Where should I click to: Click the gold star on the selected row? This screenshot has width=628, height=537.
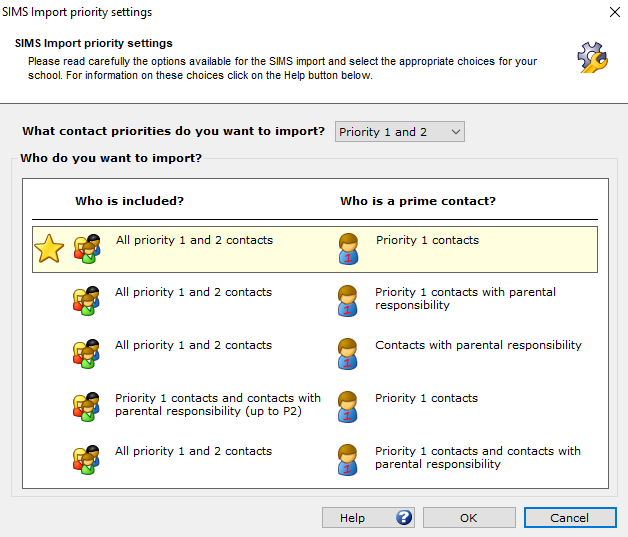tap(49, 249)
